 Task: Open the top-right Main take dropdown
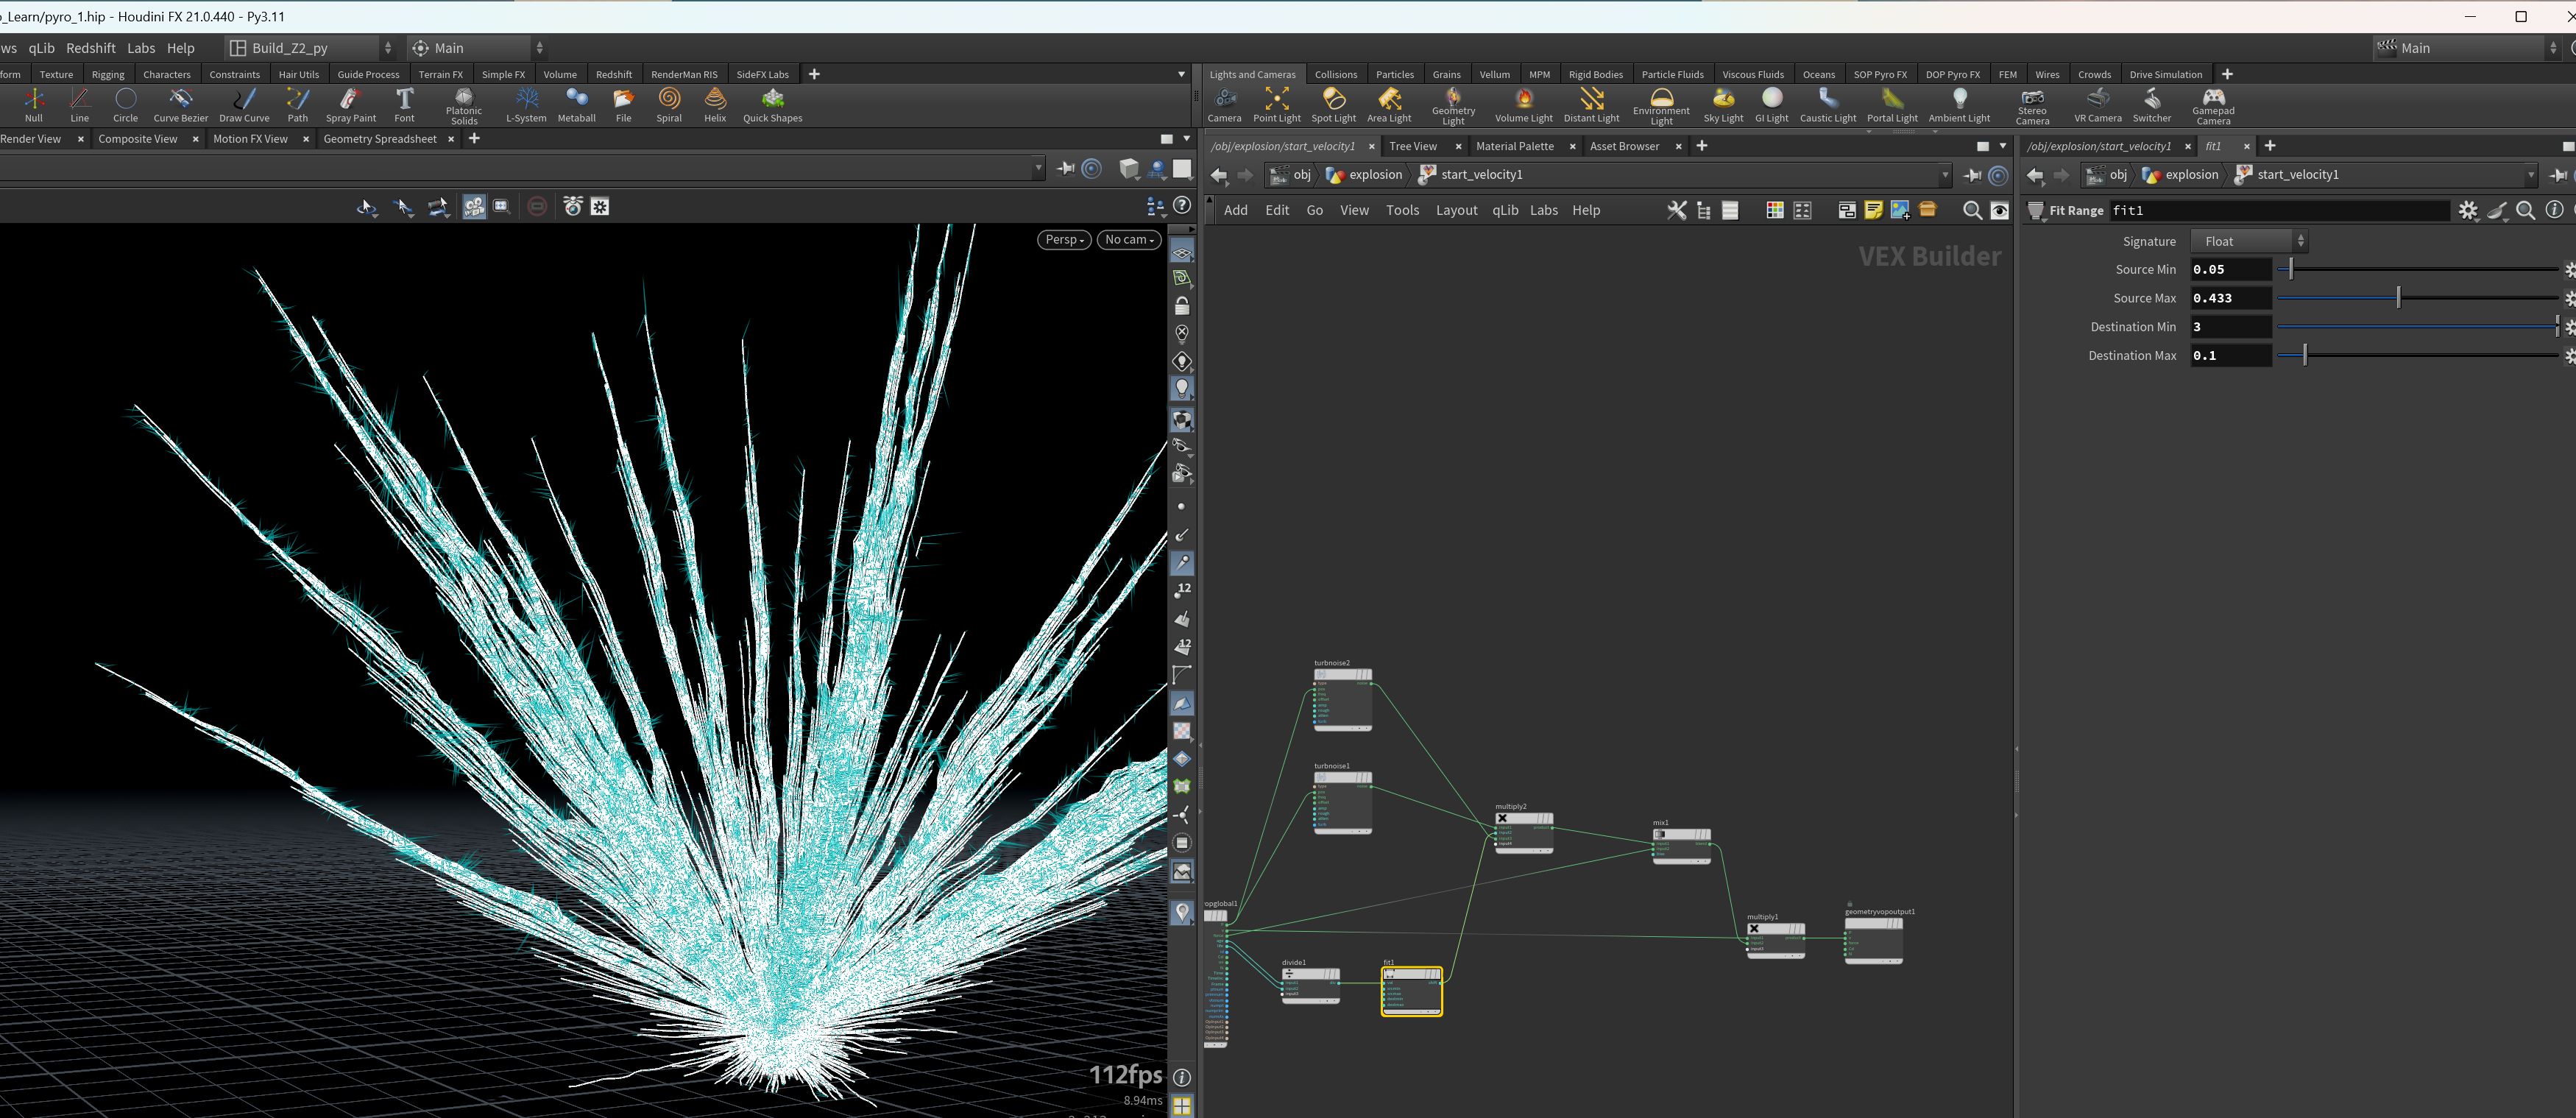(x=2466, y=48)
